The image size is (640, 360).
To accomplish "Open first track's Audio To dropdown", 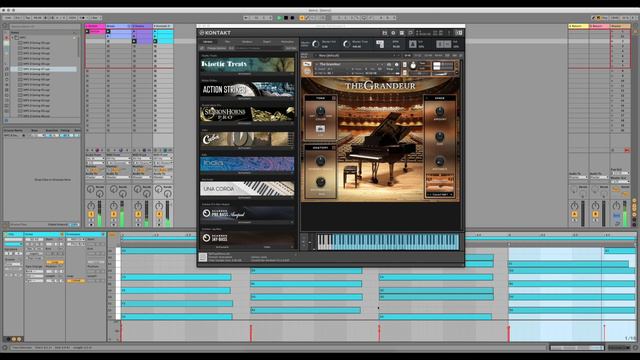I will pos(95,177).
